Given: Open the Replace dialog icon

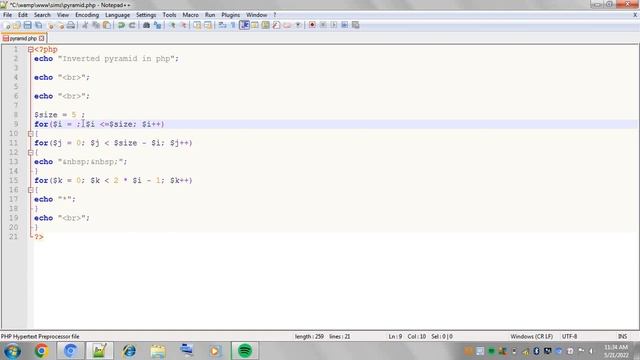Looking at the screenshot, I should [157, 25].
